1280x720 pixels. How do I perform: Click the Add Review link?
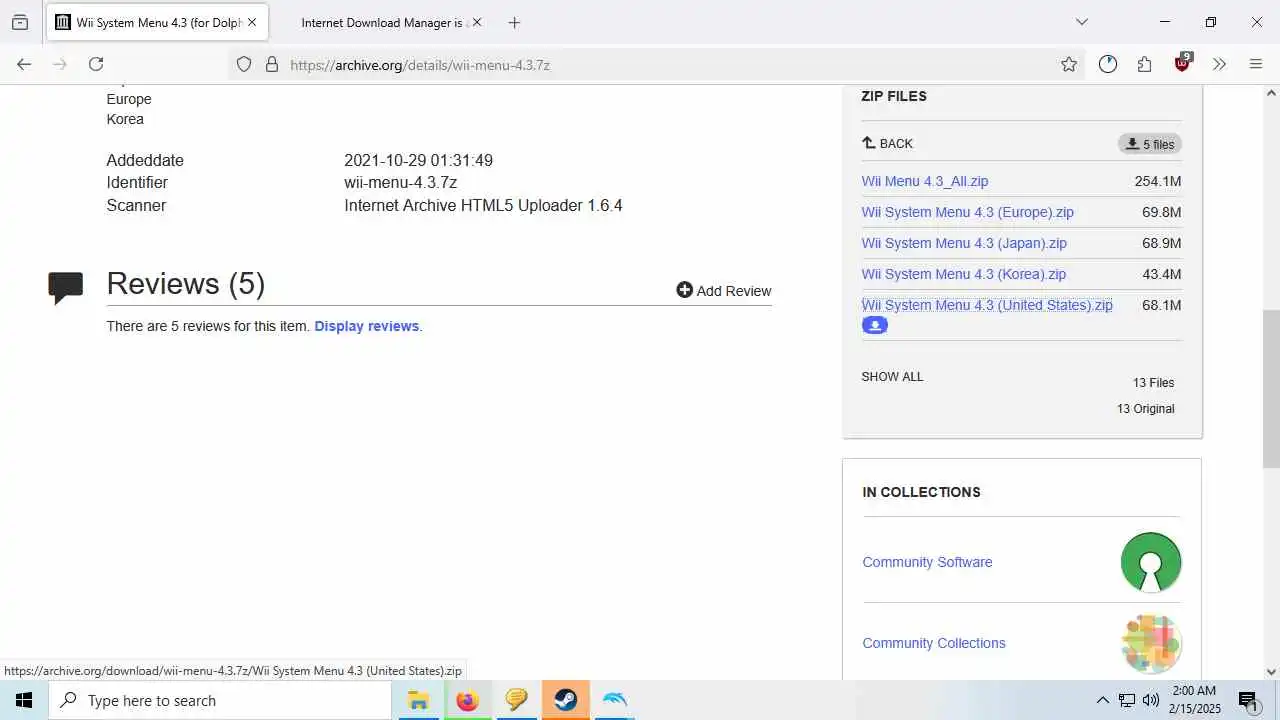point(724,290)
